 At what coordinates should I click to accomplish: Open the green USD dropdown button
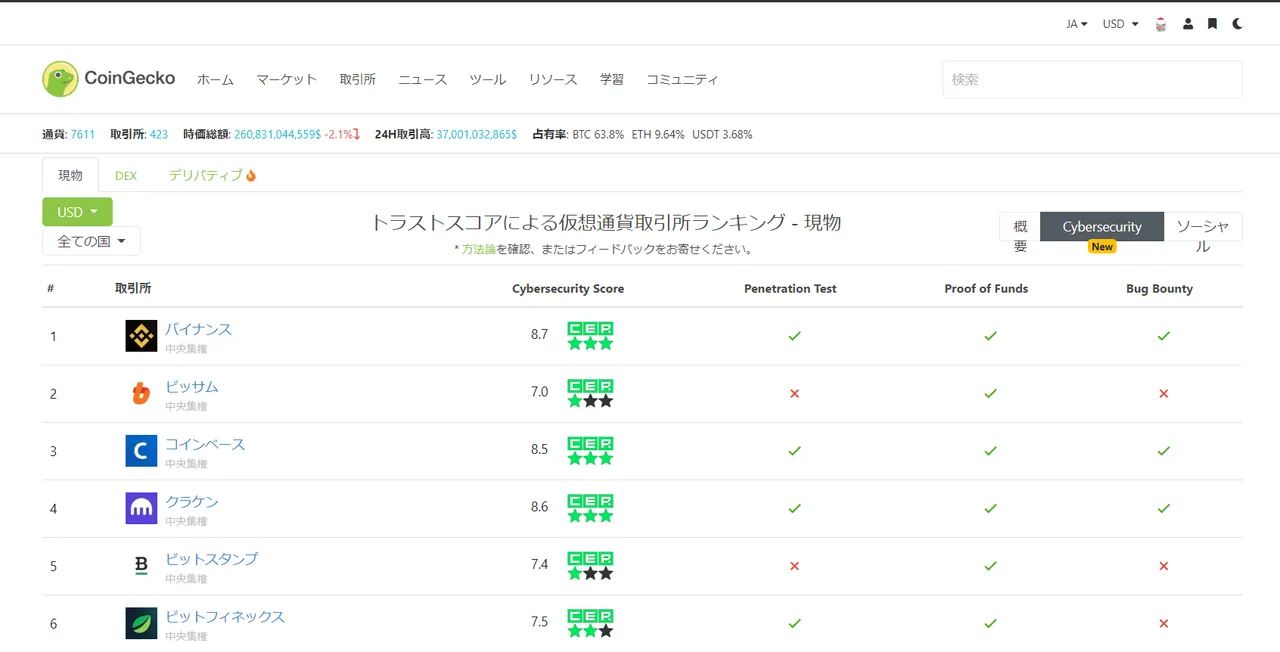click(x=77, y=212)
